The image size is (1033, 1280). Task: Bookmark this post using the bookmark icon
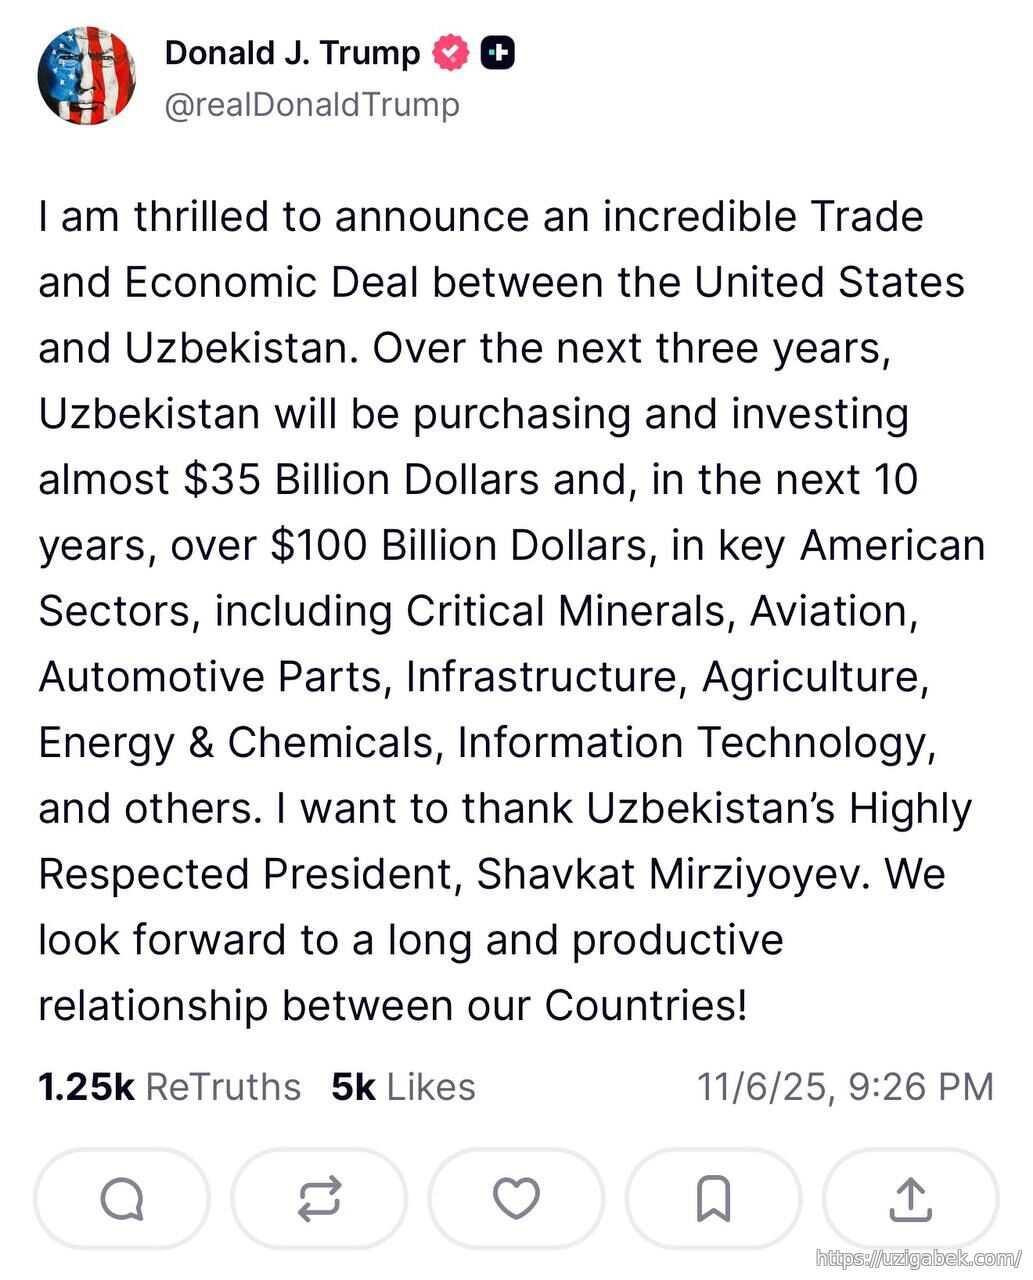click(713, 1198)
